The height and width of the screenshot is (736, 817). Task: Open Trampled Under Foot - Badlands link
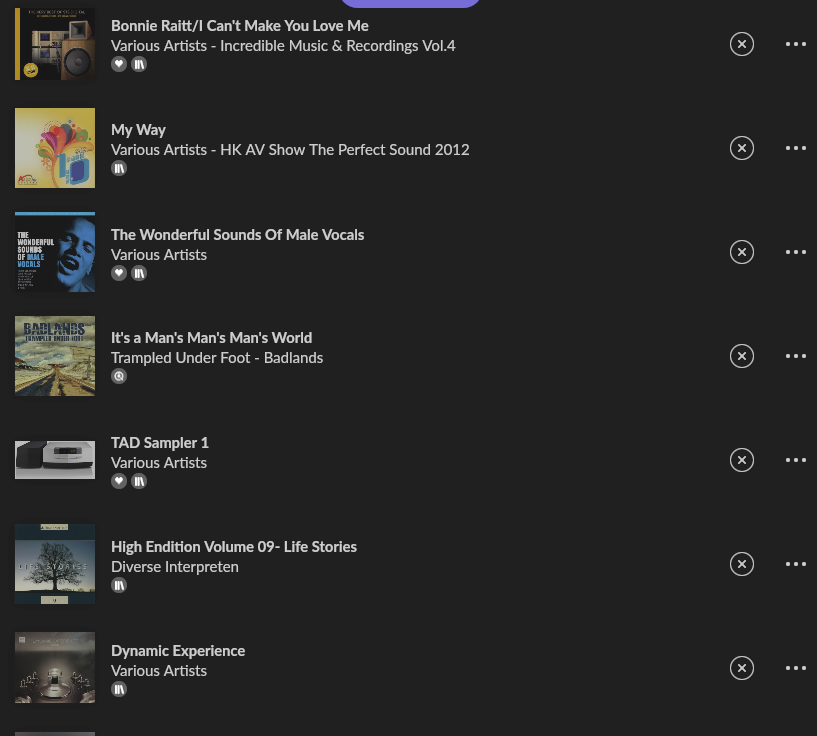tap(217, 358)
